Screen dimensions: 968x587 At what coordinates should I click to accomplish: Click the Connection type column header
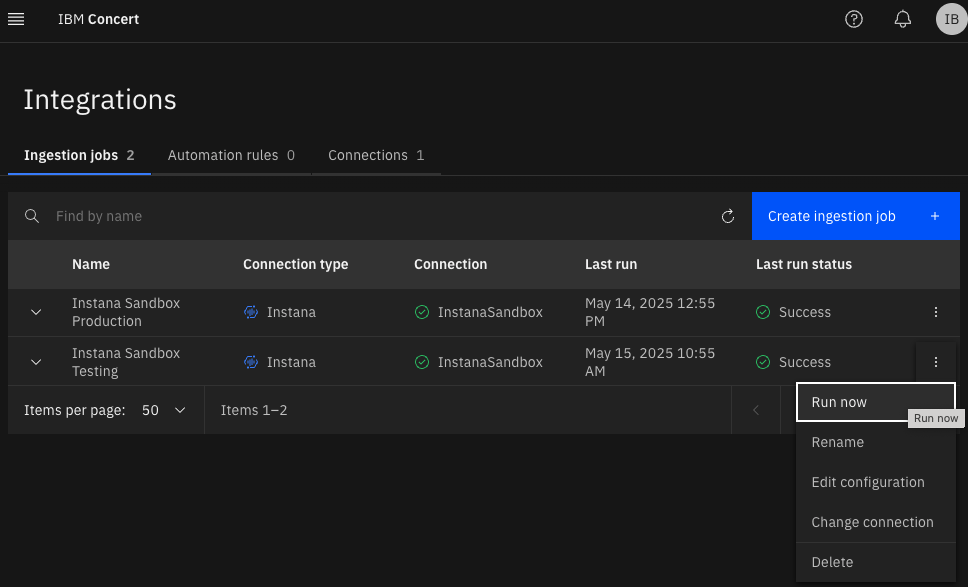pyautogui.click(x=296, y=264)
